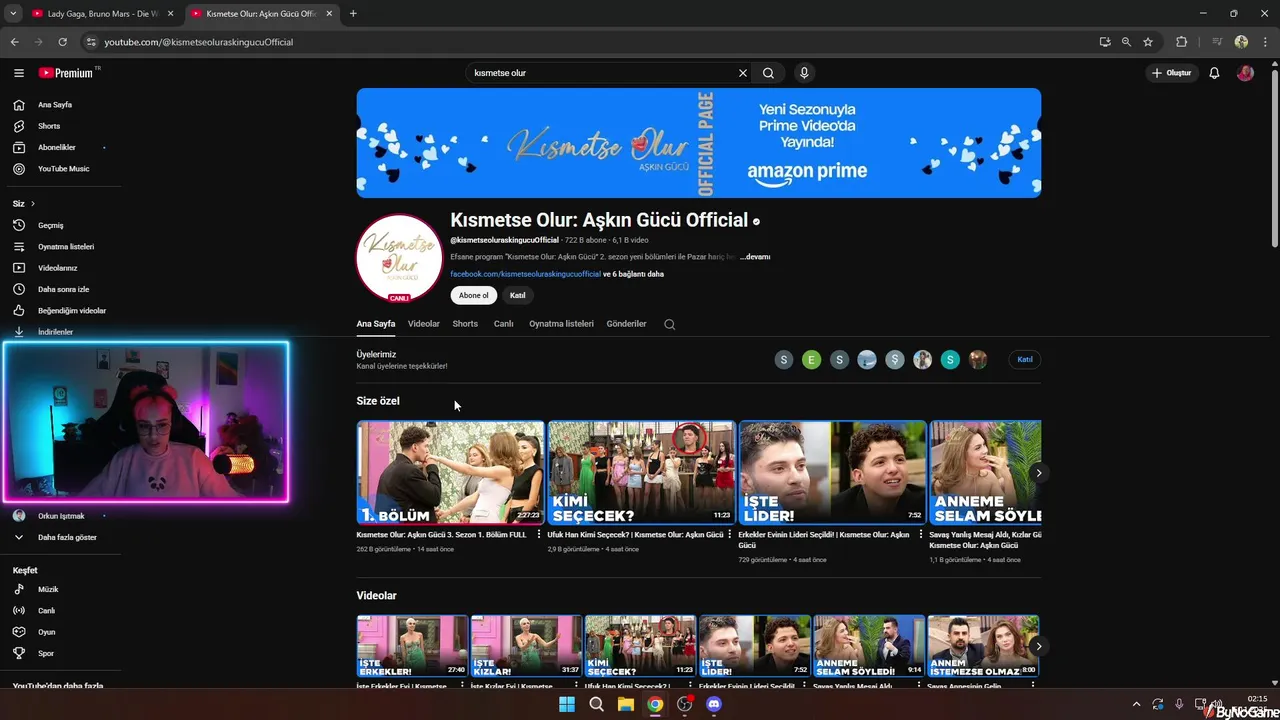The height and width of the screenshot is (720, 1280).
Task: Switch to Gönderiler tab
Action: click(626, 324)
